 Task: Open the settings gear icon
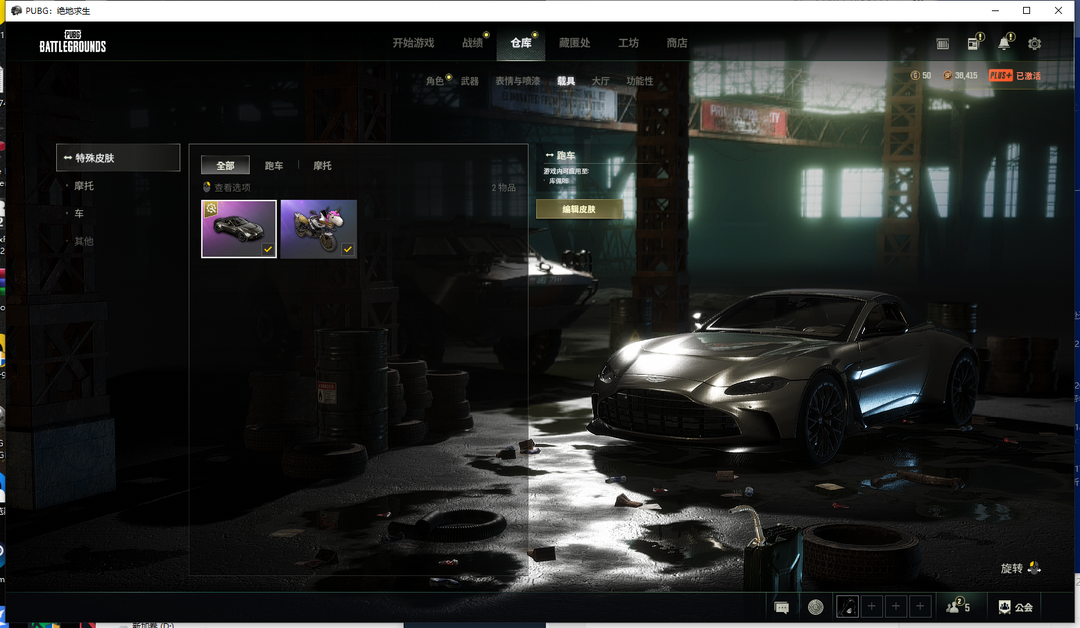[1034, 44]
